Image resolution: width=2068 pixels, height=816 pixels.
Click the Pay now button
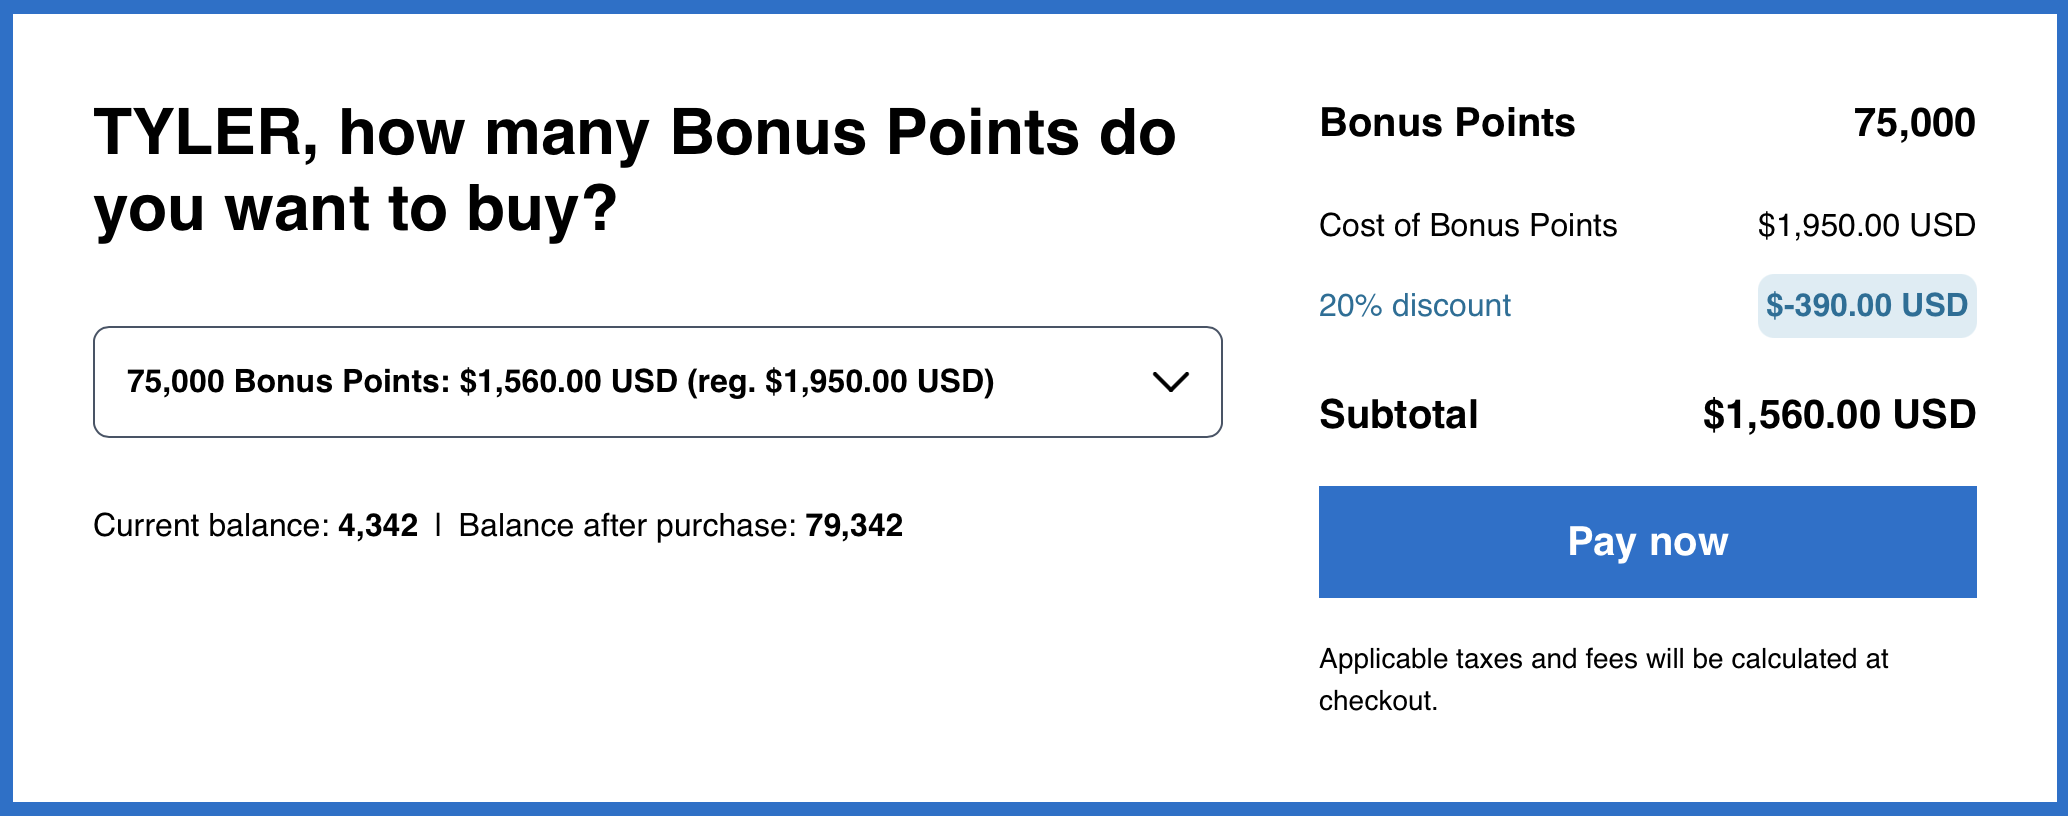(x=1647, y=542)
